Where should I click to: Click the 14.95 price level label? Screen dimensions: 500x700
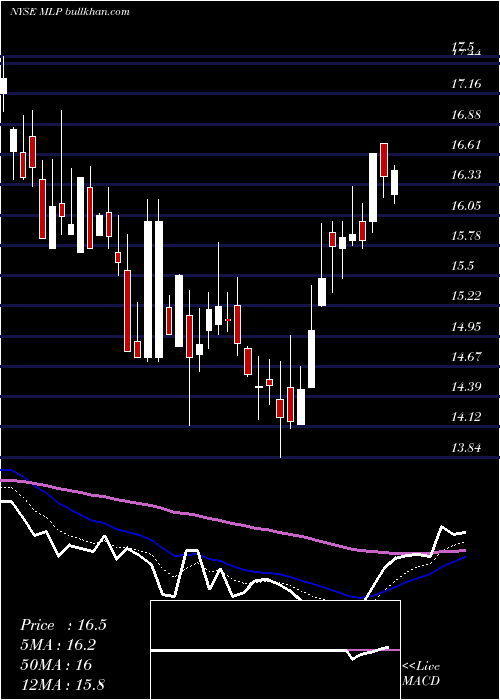click(466, 326)
